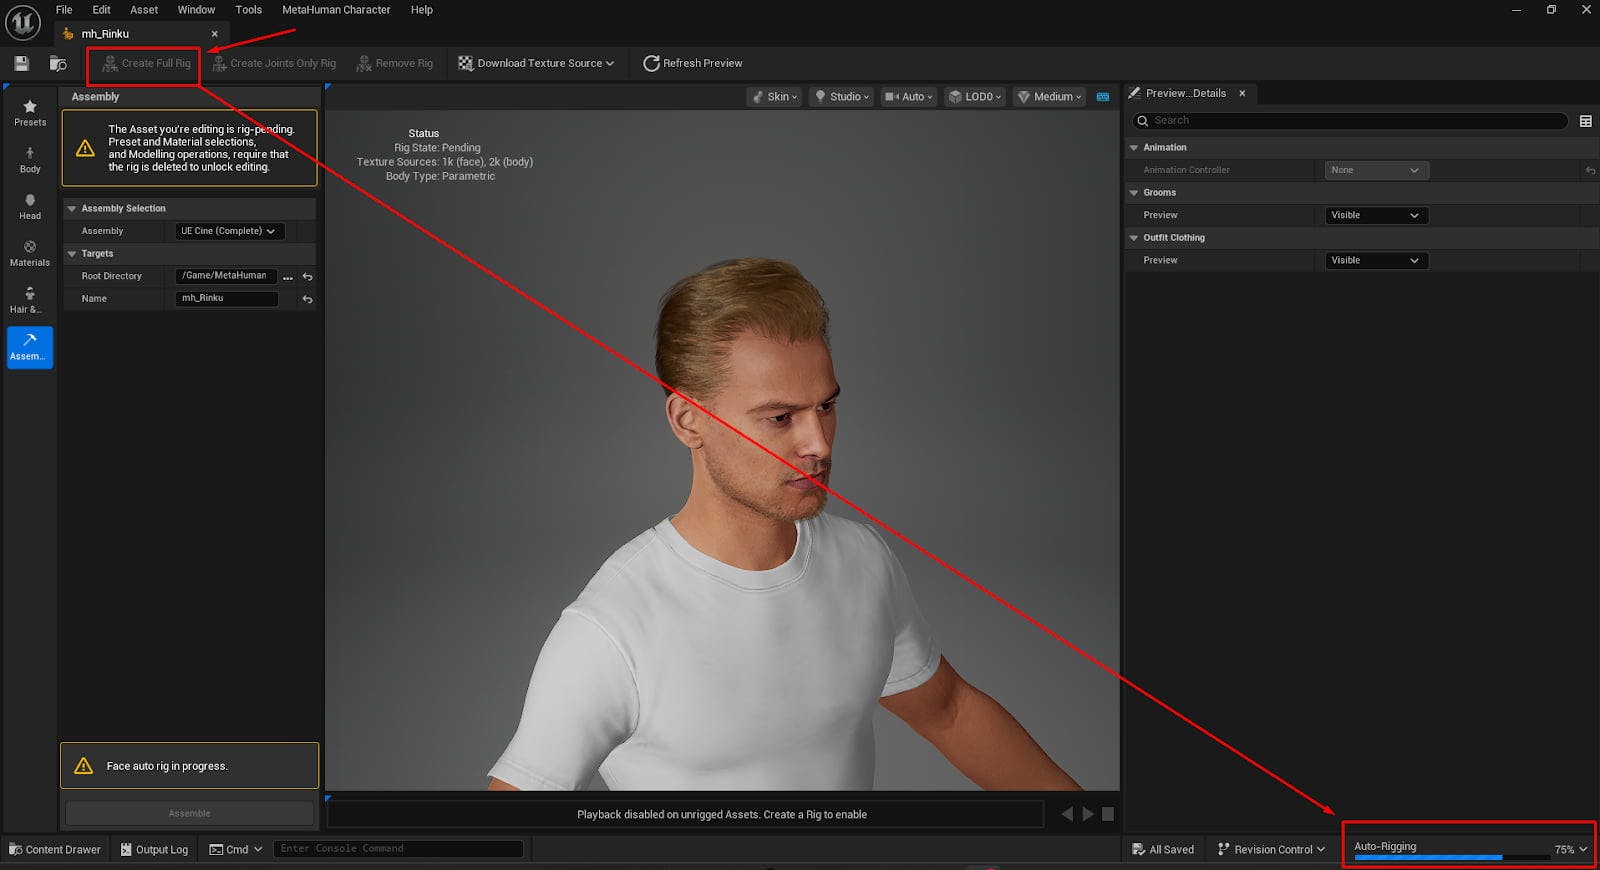The width and height of the screenshot is (1600, 870).
Task: Open the MetaHuman Character menu
Action: (x=336, y=10)
